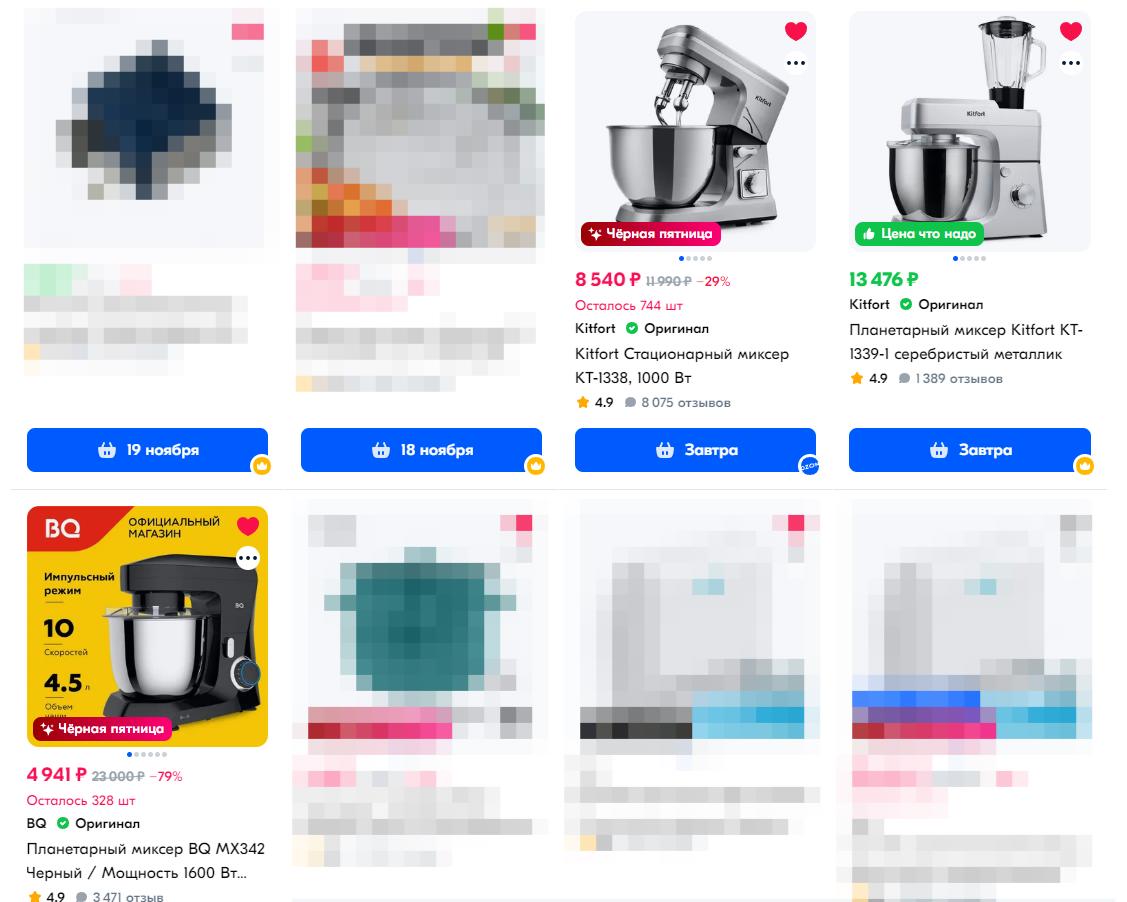Unfavorite the BQ MX342 mixer heart

248,526
